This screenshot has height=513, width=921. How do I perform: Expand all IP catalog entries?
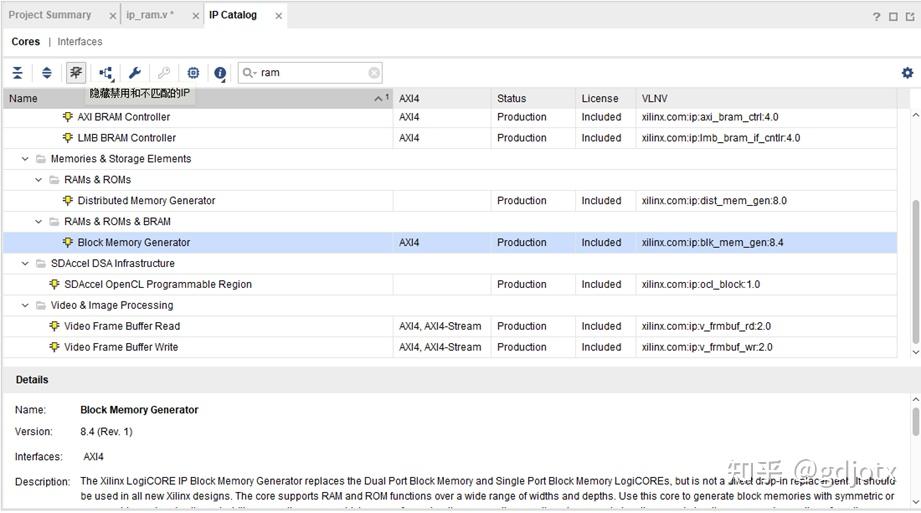click(x=46, y=73)
